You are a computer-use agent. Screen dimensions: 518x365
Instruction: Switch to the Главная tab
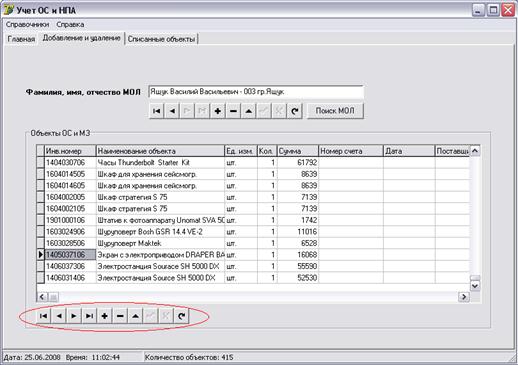[x=21, y=39]
